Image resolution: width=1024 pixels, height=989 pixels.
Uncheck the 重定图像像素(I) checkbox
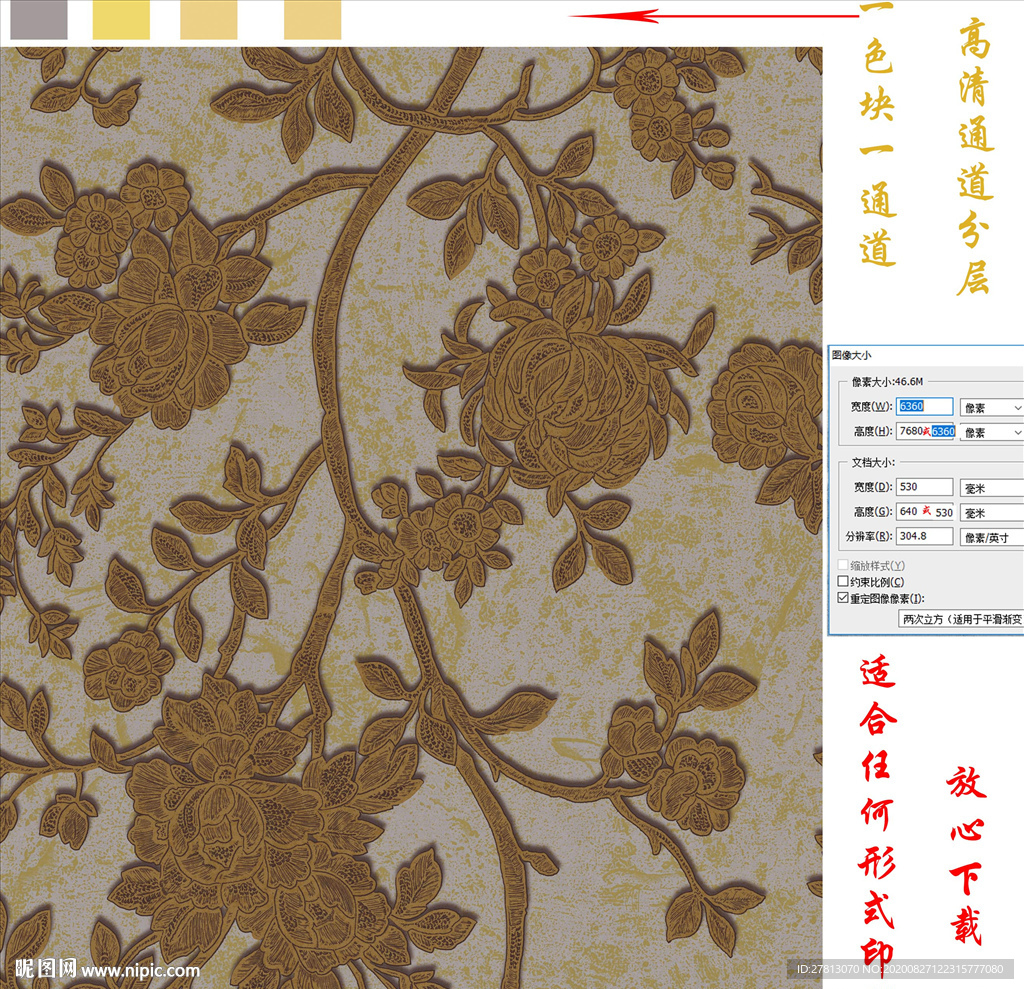coord(843,598)
